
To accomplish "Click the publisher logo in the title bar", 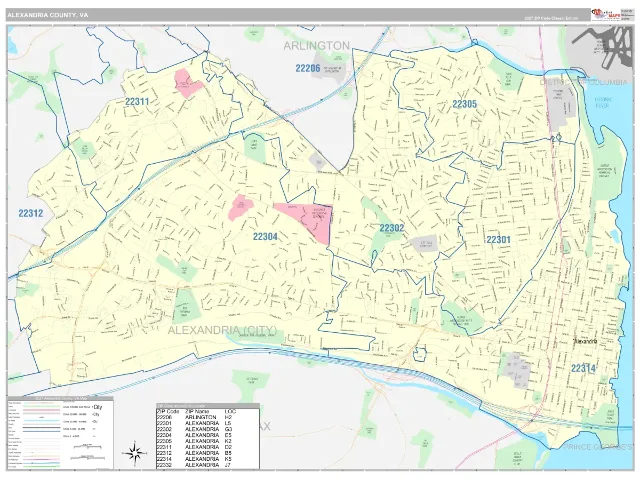I will coord(605,14).
